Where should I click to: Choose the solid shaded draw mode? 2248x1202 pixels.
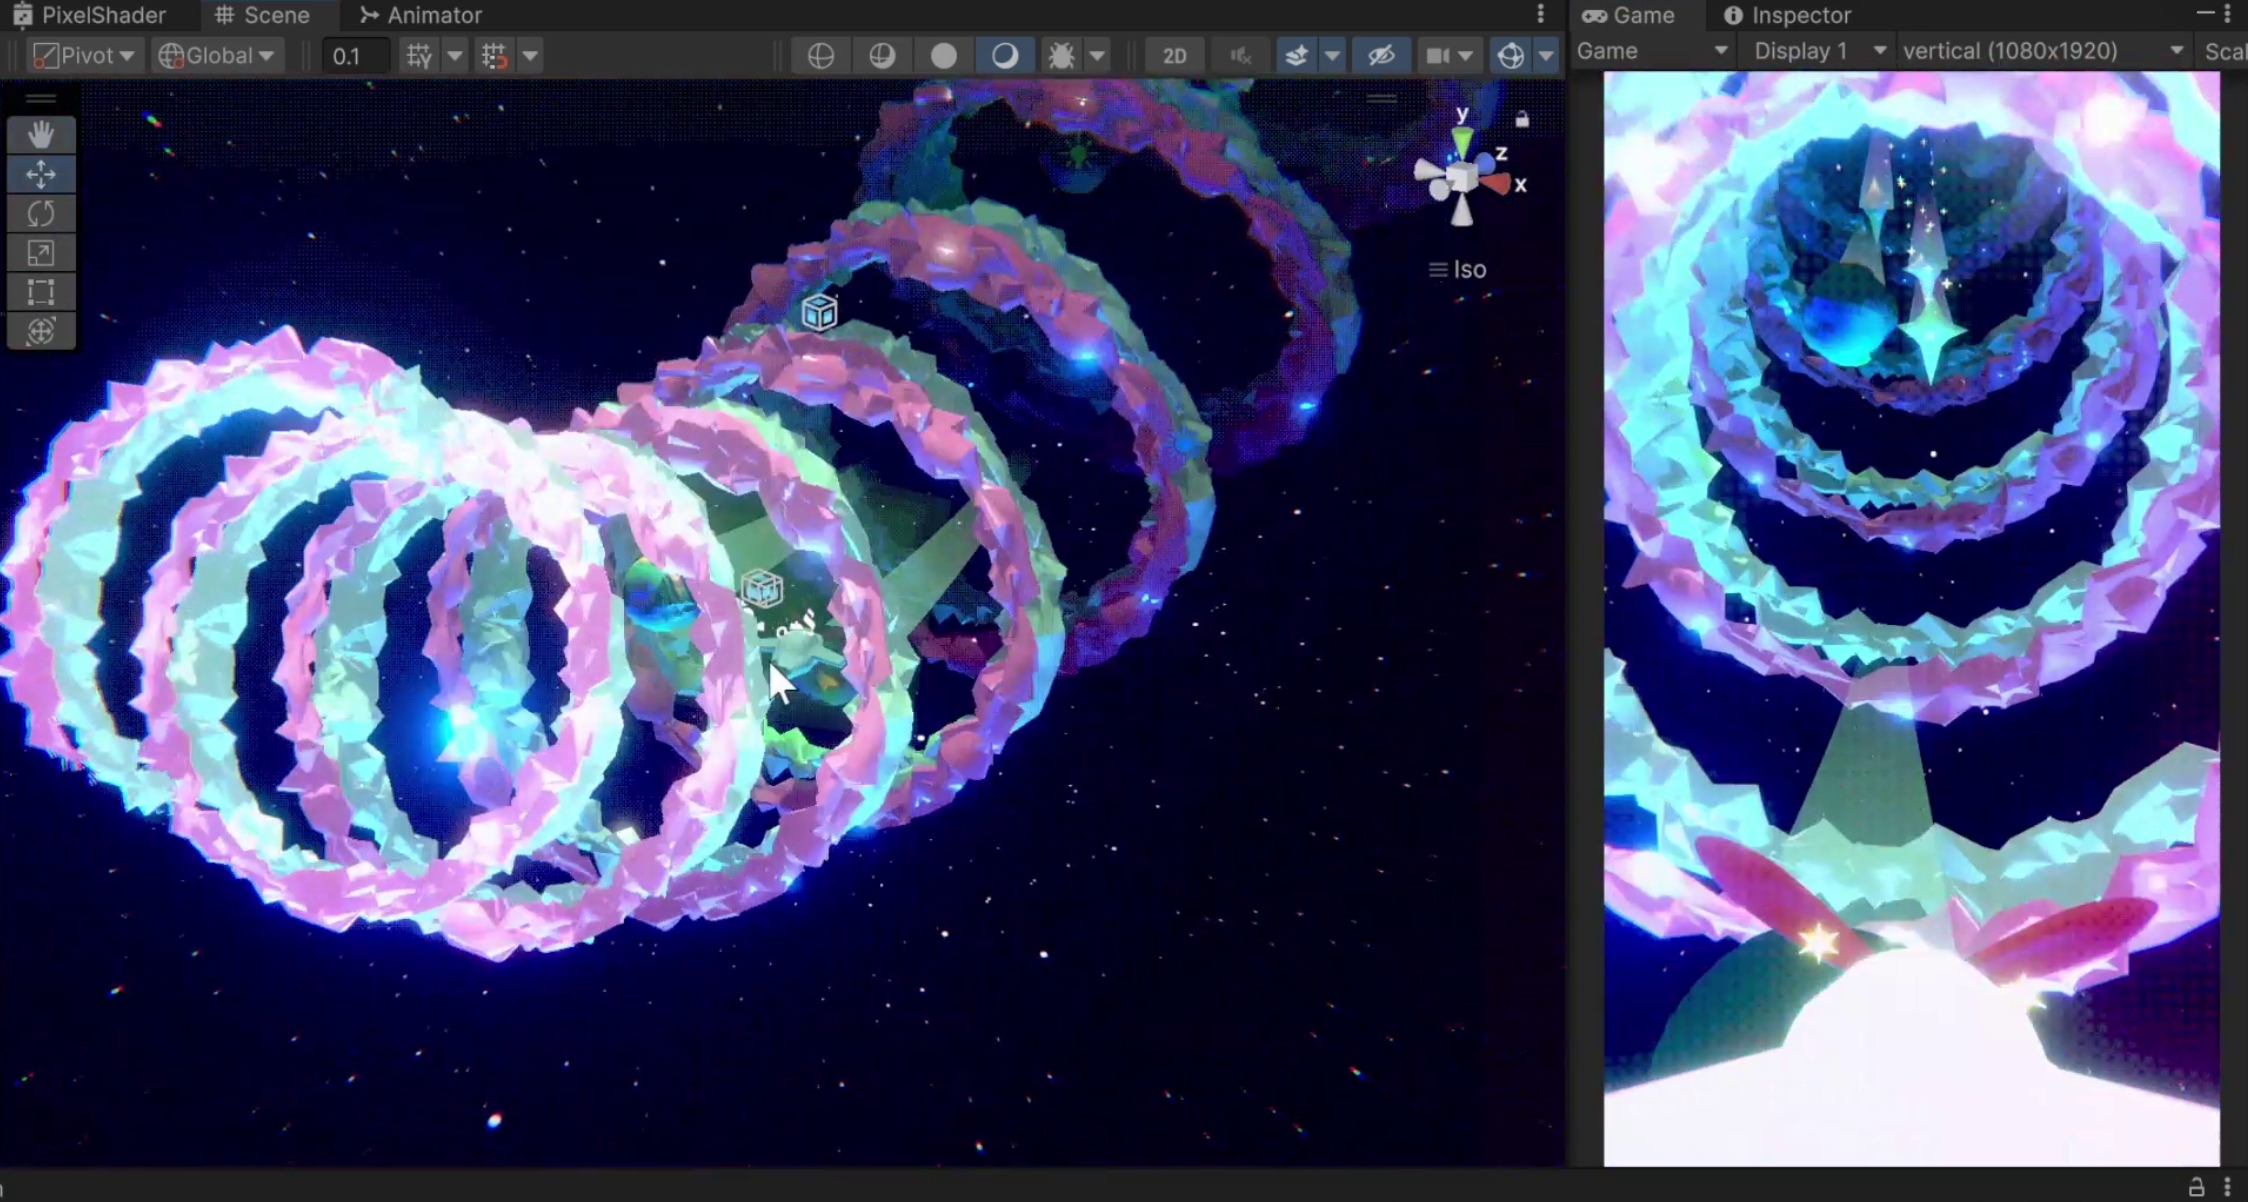[943, 55]
